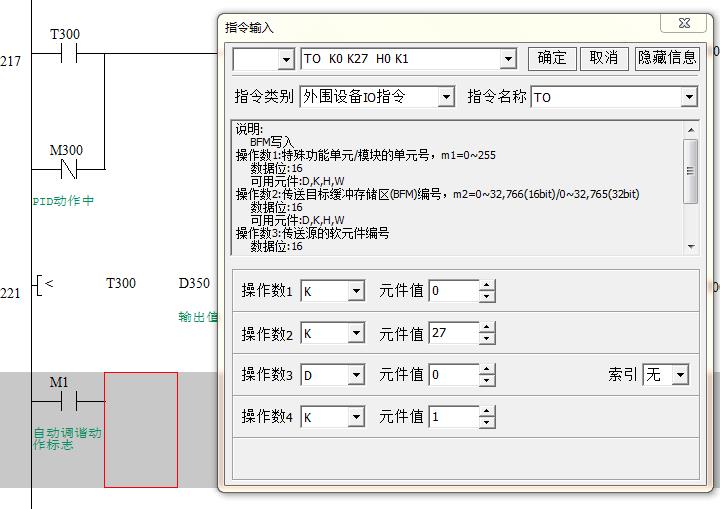Expand the 指令名称 TO dropdown

pyautogui.click(x=689, y=97)
